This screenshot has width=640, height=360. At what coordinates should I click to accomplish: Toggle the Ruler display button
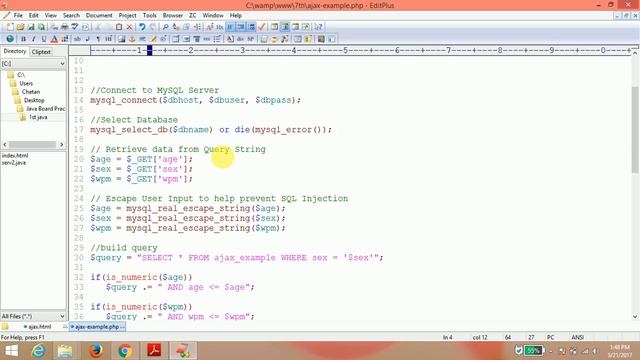pyautogui.click(x=251, y=27)
